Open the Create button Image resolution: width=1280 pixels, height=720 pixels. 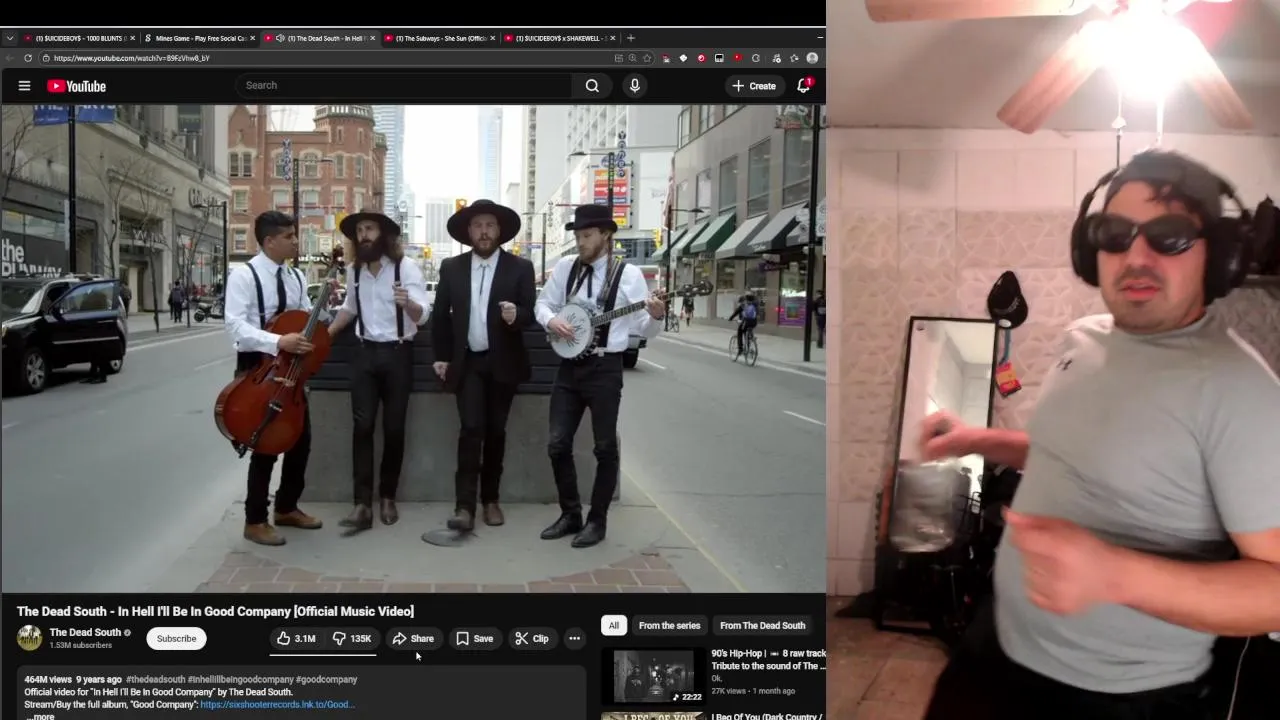tap(754, 86)
